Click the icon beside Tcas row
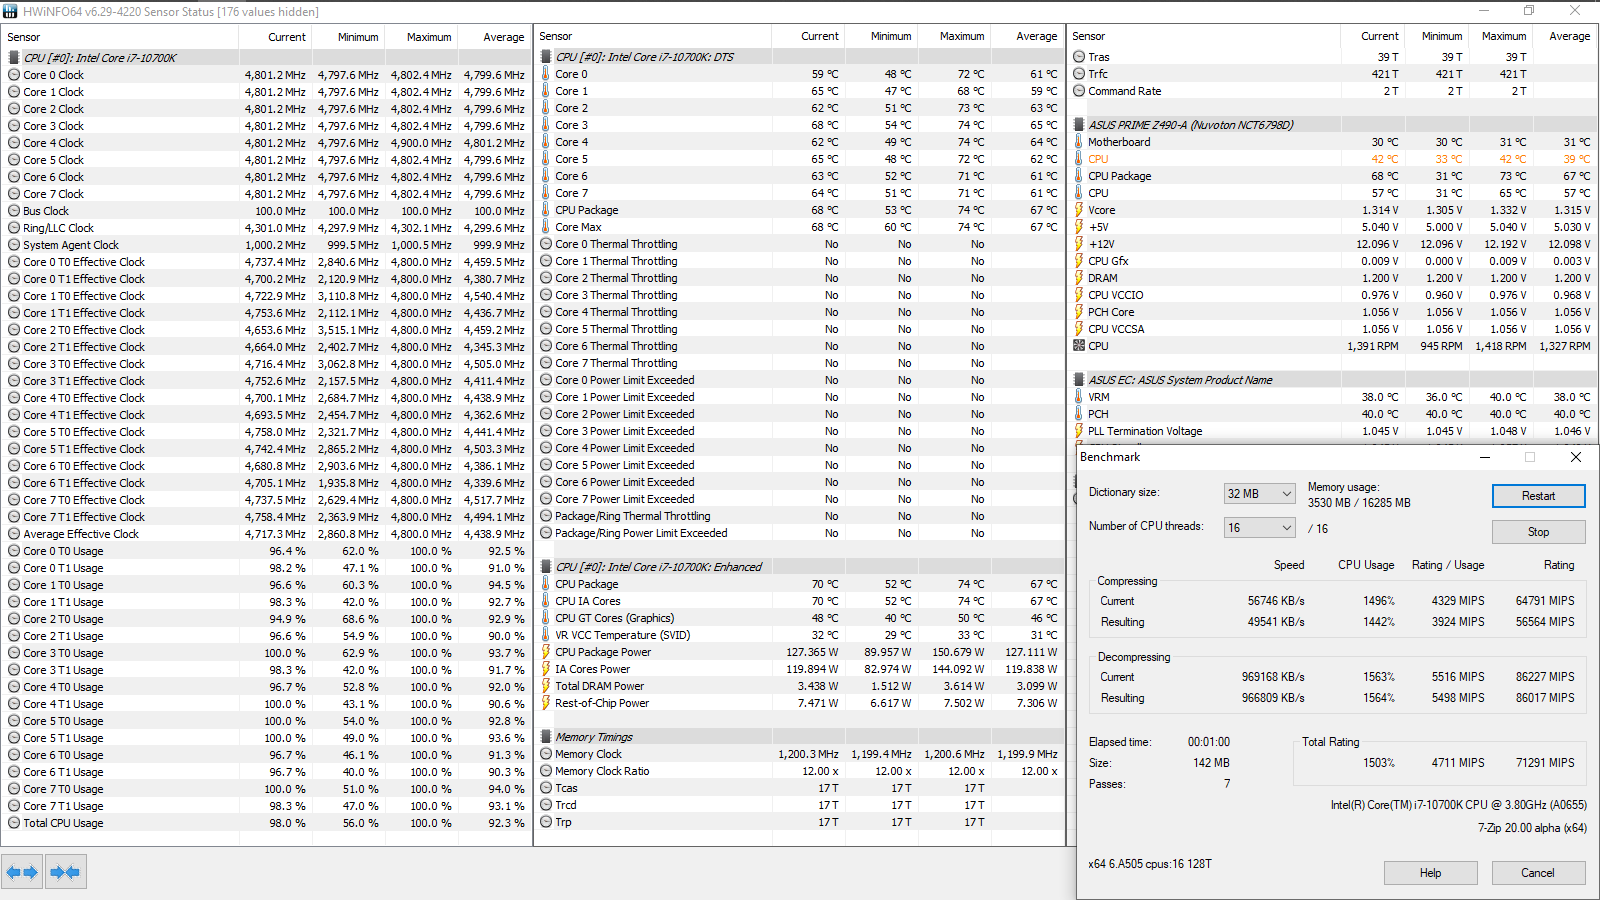The height and width of the screenshot is (900, 1600). (x=546, y=788)
